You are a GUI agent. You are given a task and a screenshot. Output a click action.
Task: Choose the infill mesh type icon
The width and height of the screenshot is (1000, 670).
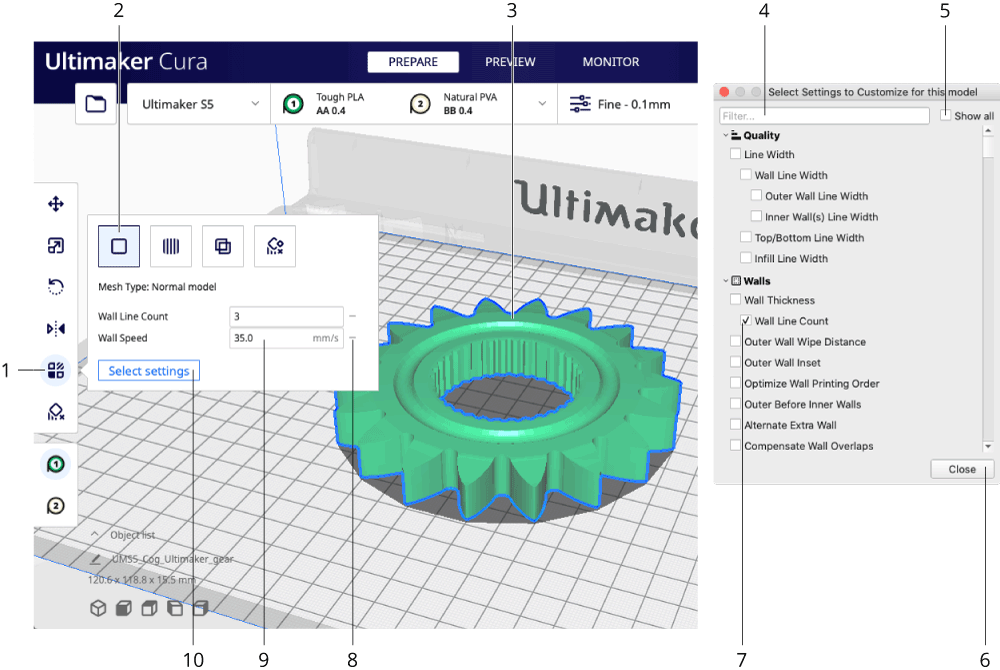tap(170, 246)
